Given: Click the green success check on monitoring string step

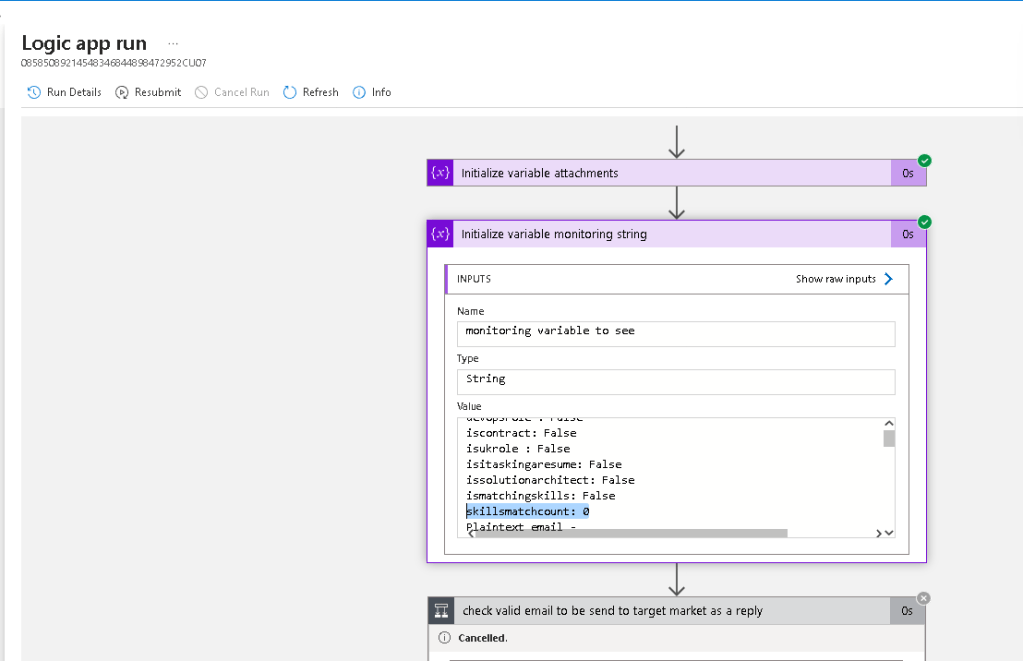Looking at the screenshot, I should coord(924,222).
